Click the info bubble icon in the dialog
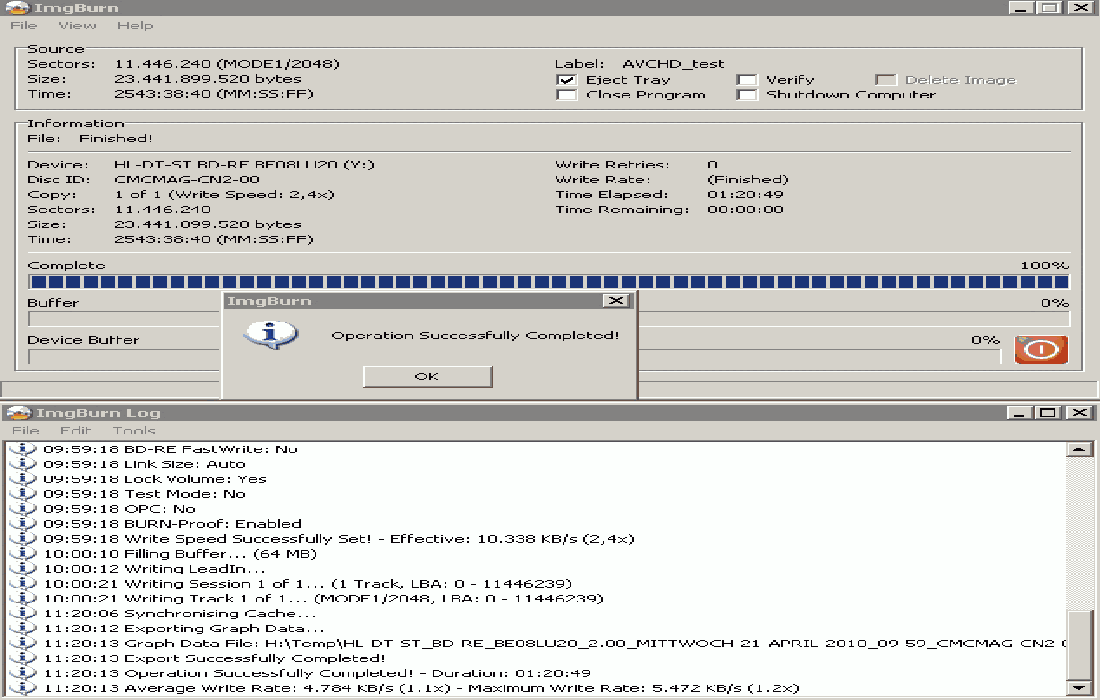 (x=271, y=335)
